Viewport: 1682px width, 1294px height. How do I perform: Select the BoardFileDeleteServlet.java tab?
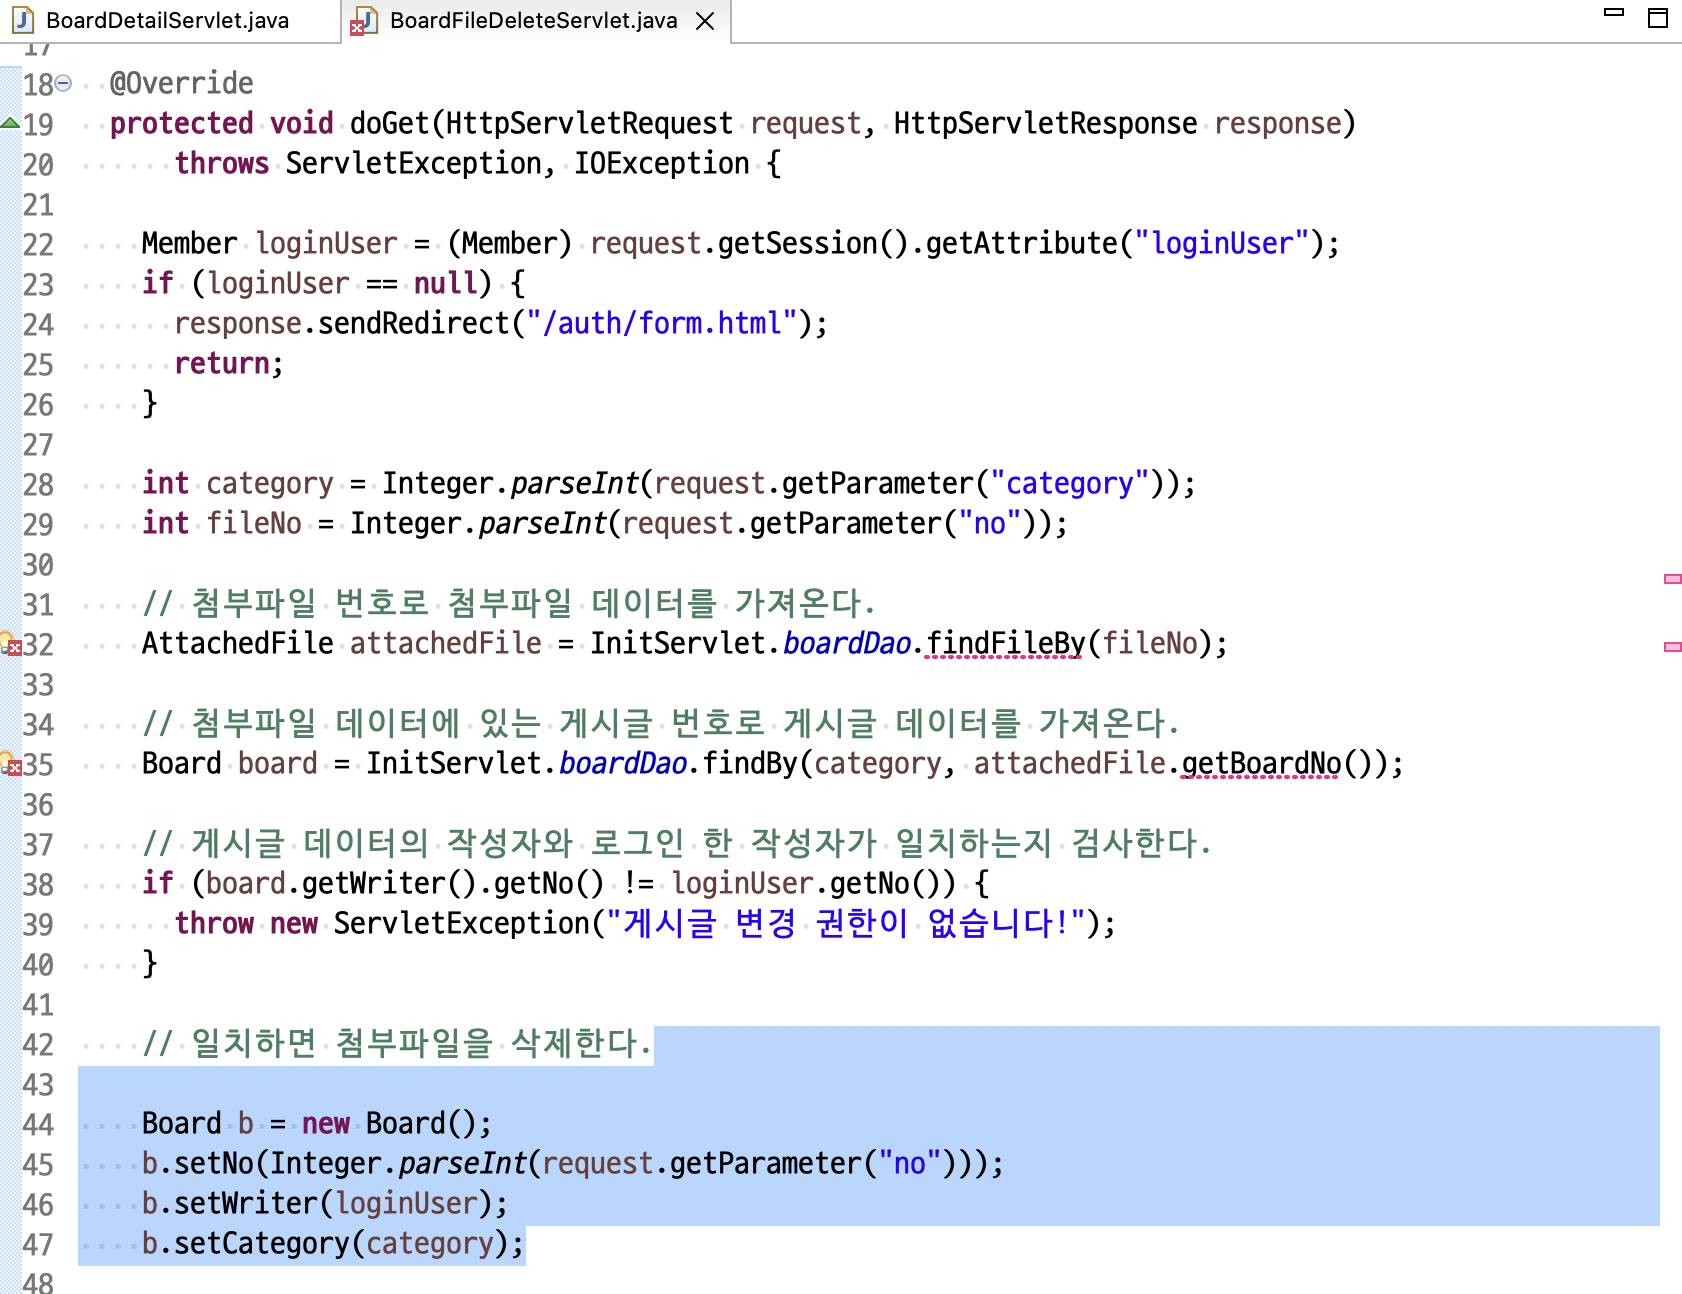(x=533, y=21)
